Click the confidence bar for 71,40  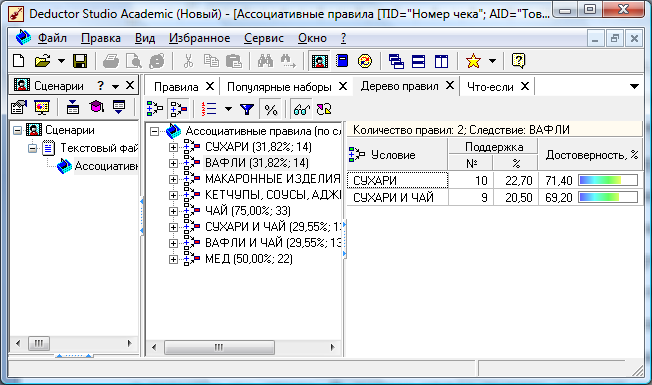point(608,180)
